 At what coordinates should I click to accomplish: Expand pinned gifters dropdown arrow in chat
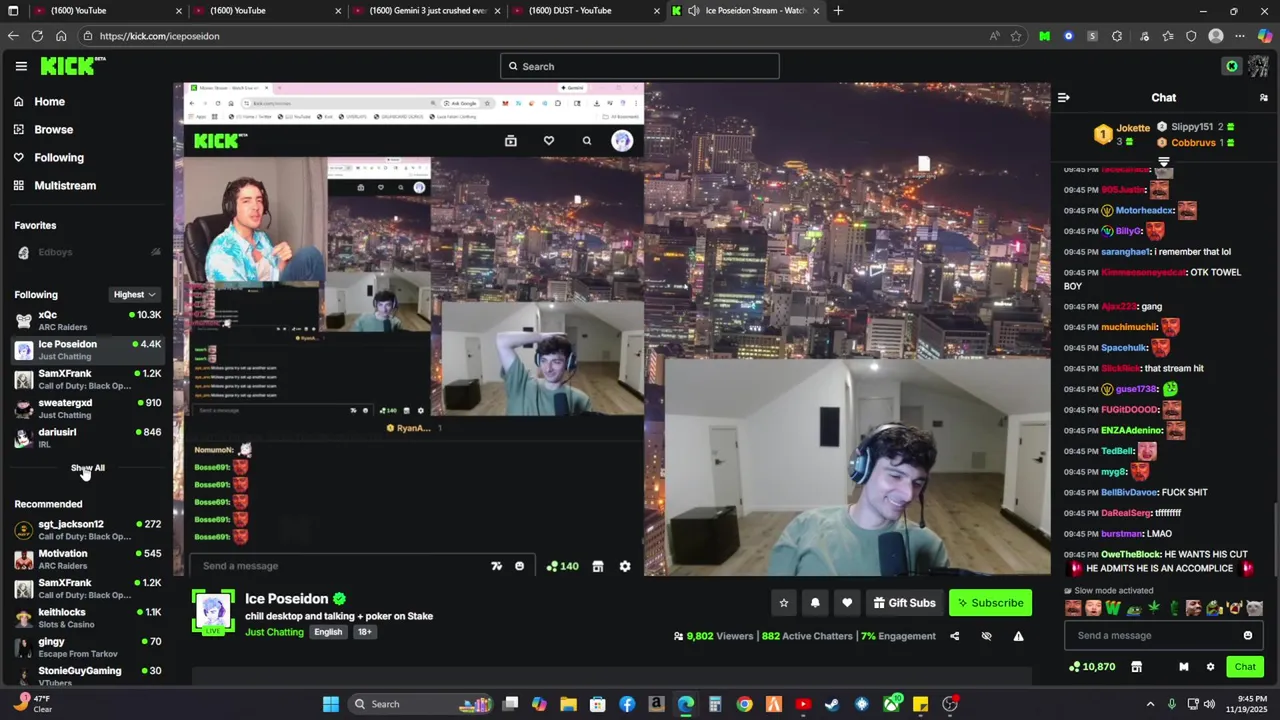pyautogui.click(x=1164, y=162)
